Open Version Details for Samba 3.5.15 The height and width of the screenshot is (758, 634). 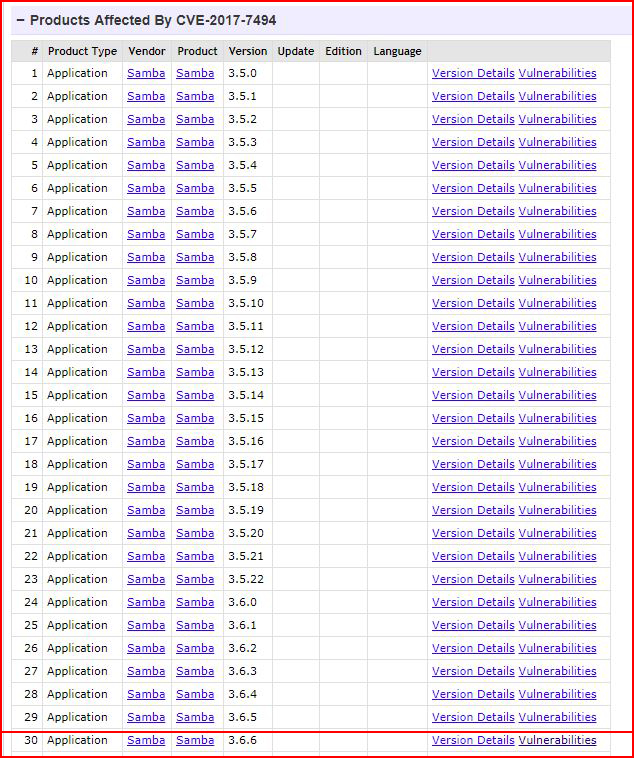(x=473, y=418)
